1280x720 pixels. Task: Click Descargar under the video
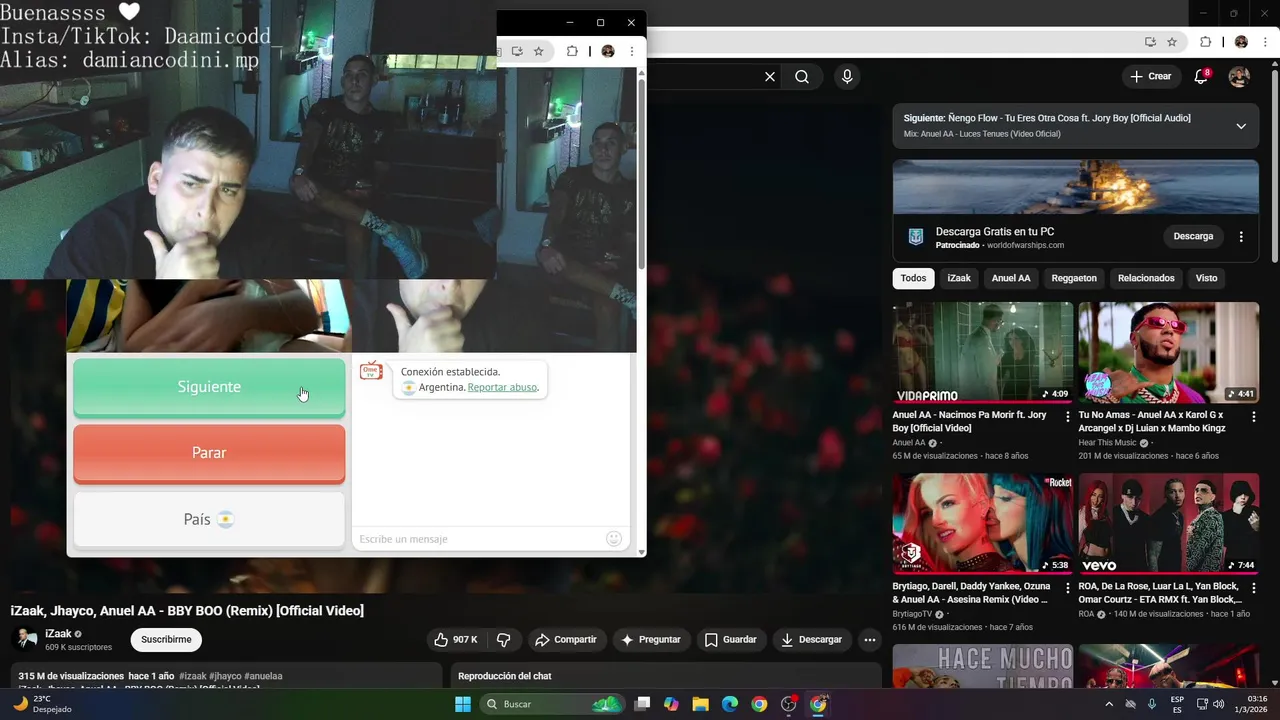[x=811, y=640]
